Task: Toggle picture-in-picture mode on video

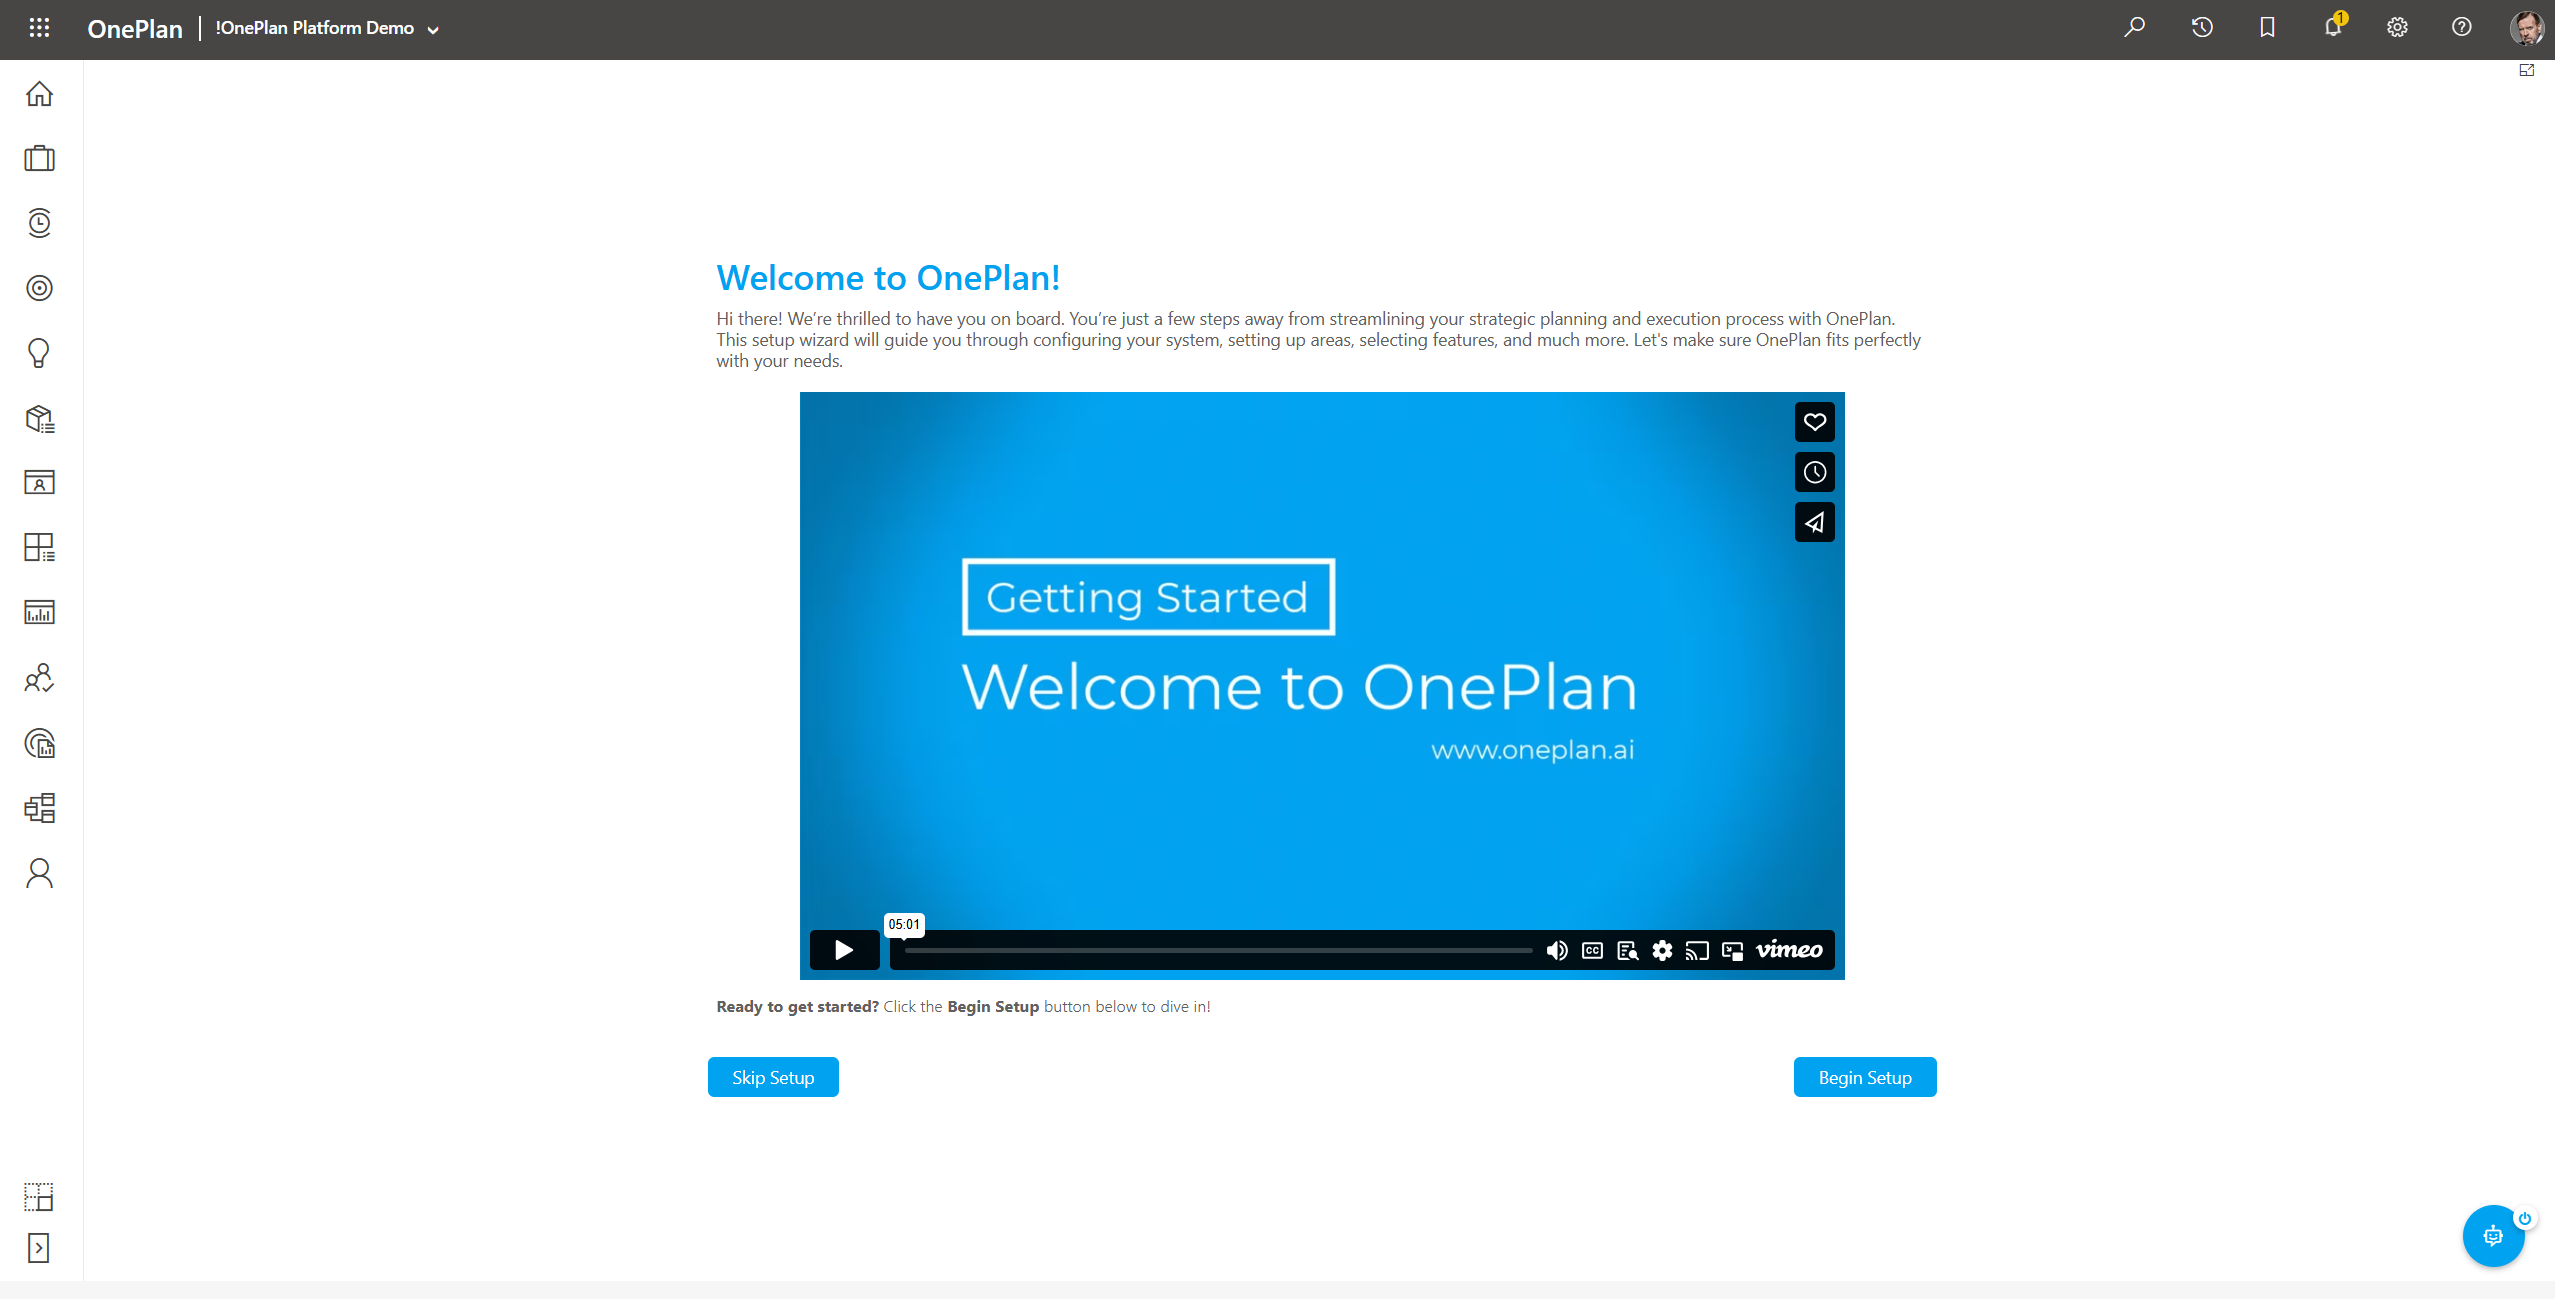Action: (1732, 950)
